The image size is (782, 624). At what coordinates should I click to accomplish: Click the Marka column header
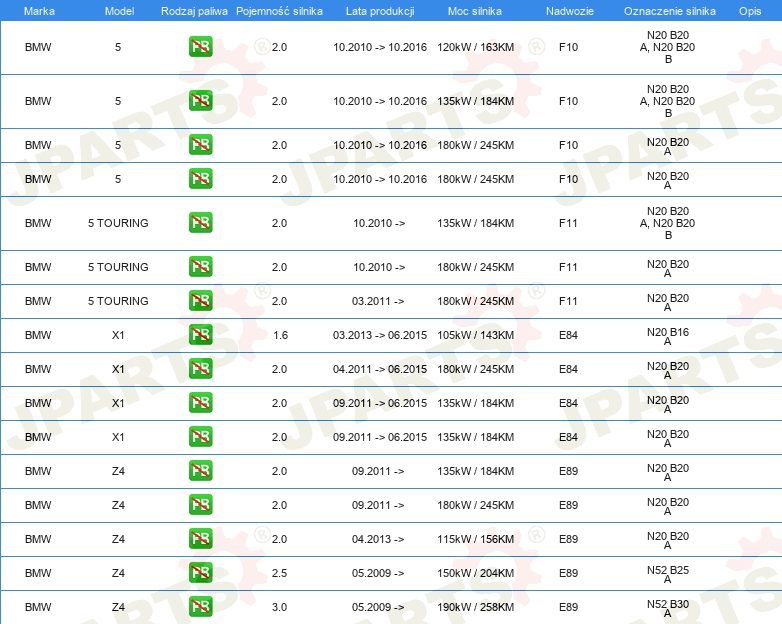(39, 11)
